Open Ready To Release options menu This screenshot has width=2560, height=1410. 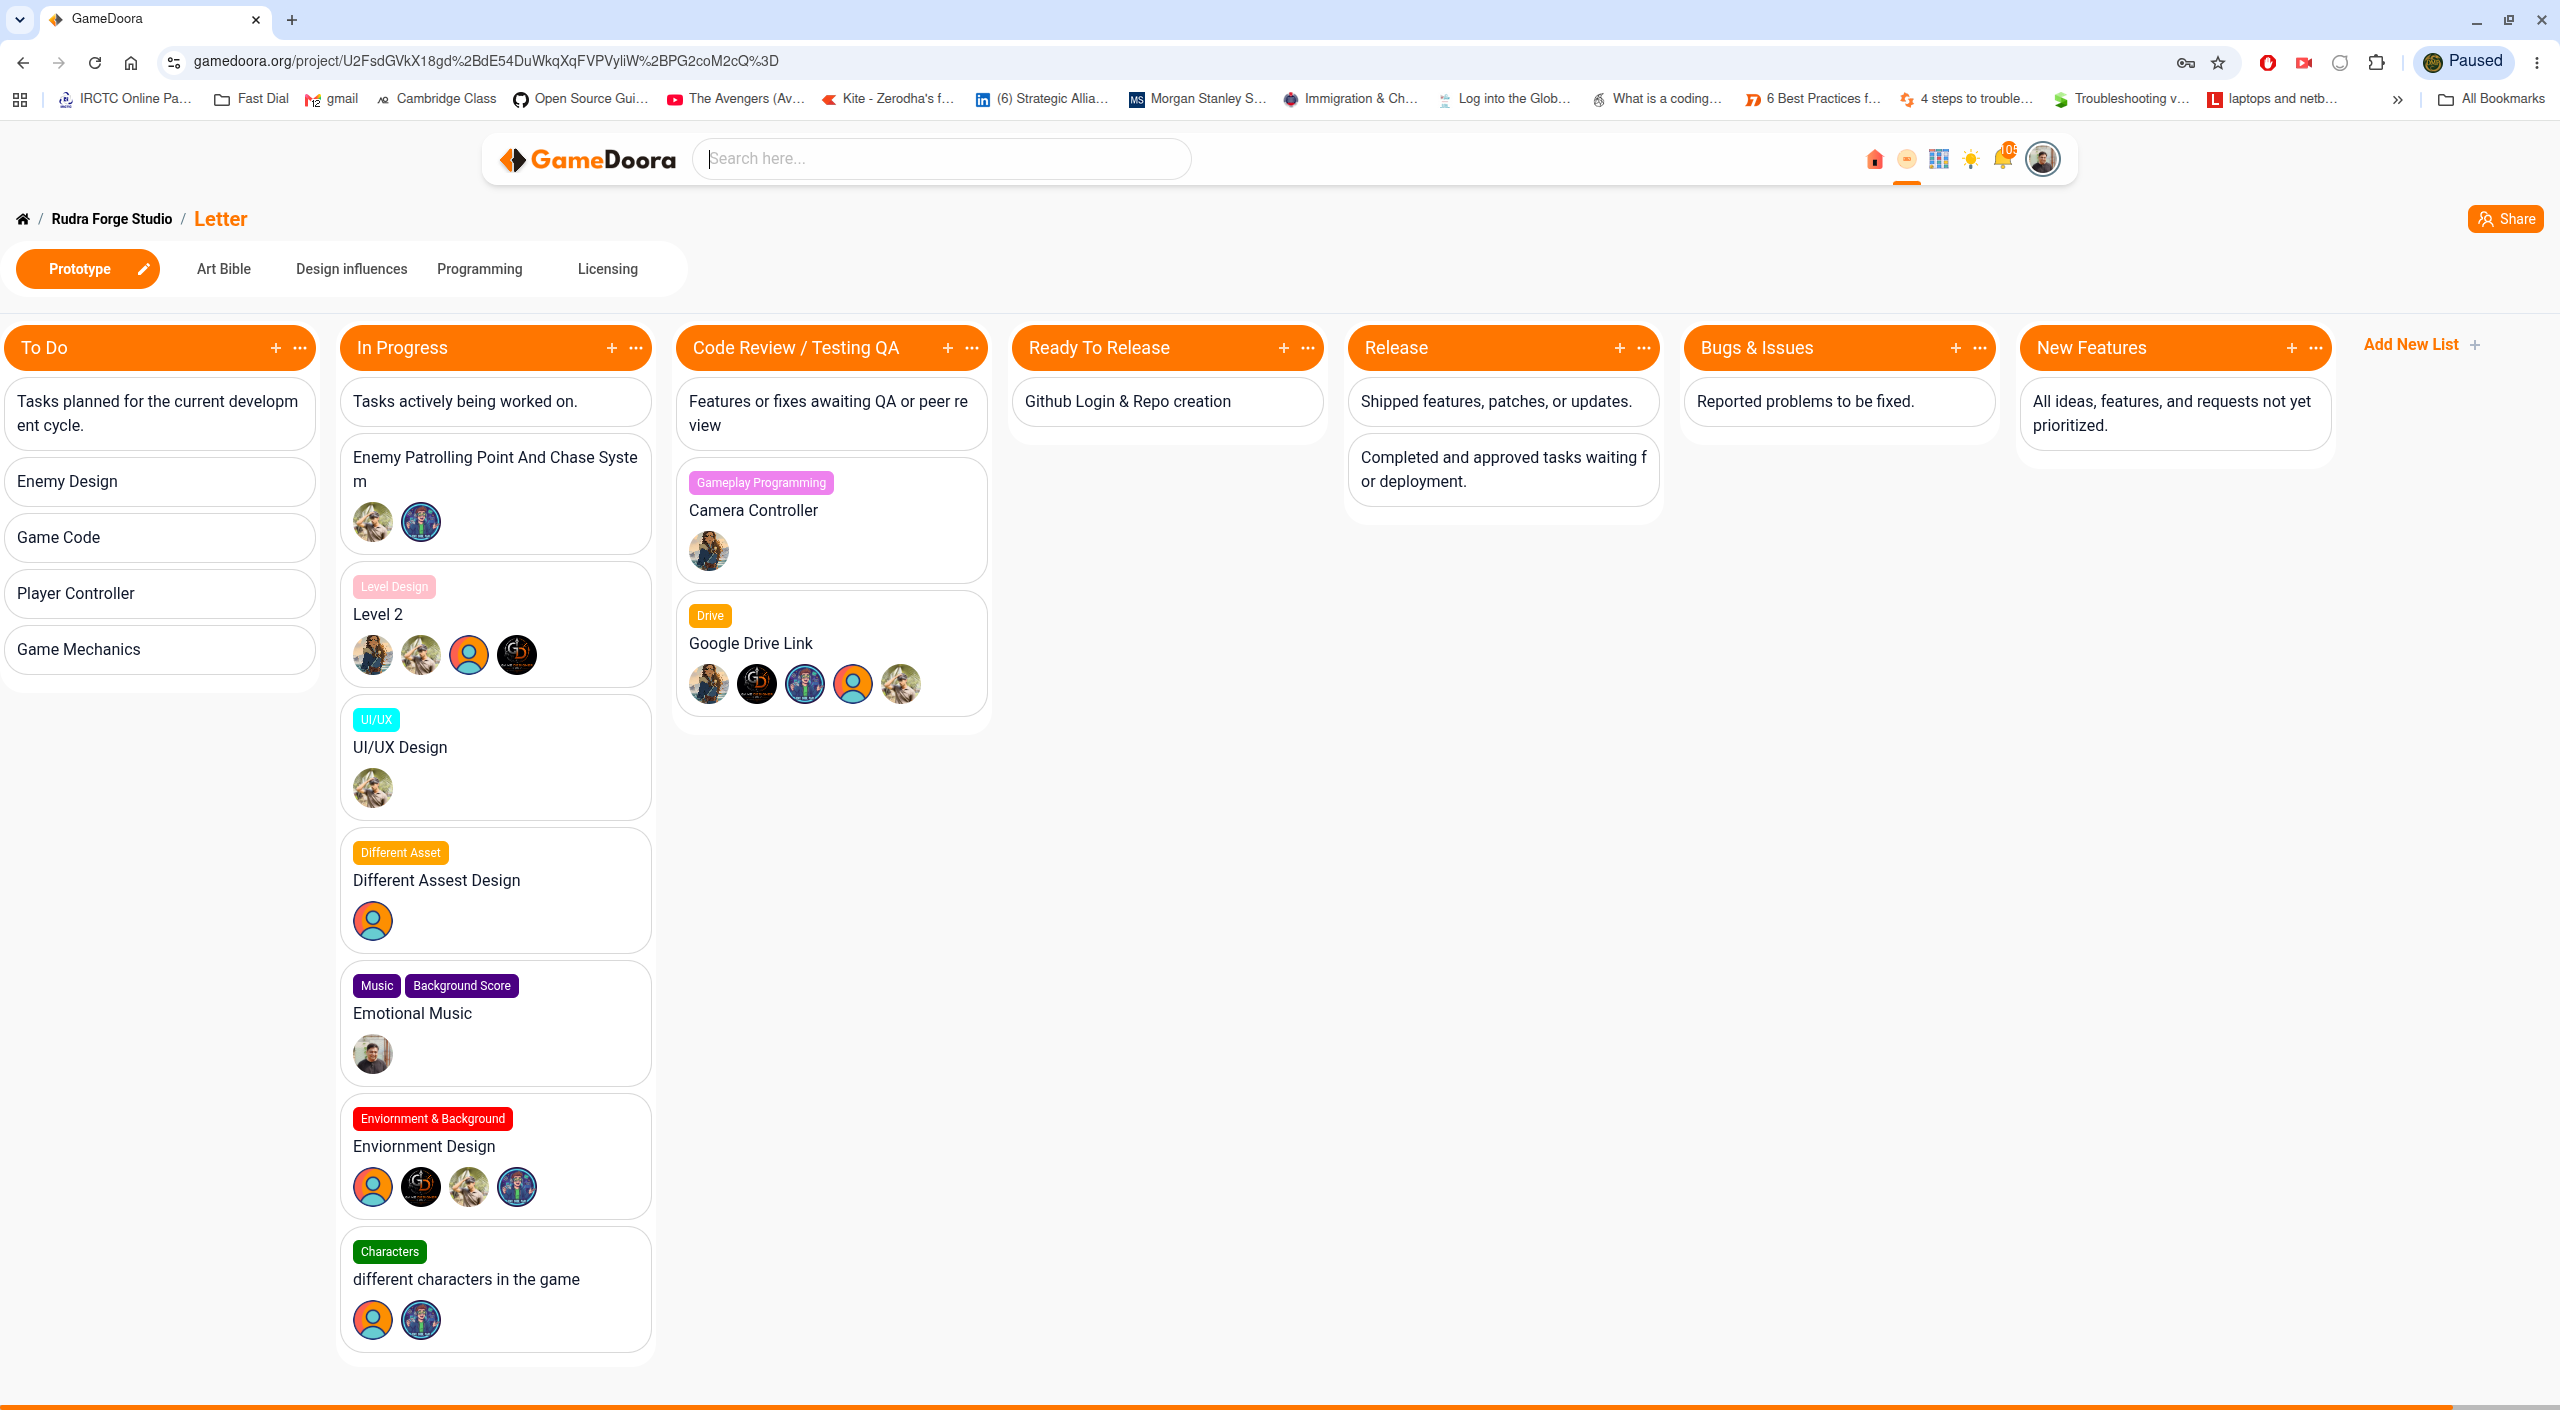pos(1308,348)
